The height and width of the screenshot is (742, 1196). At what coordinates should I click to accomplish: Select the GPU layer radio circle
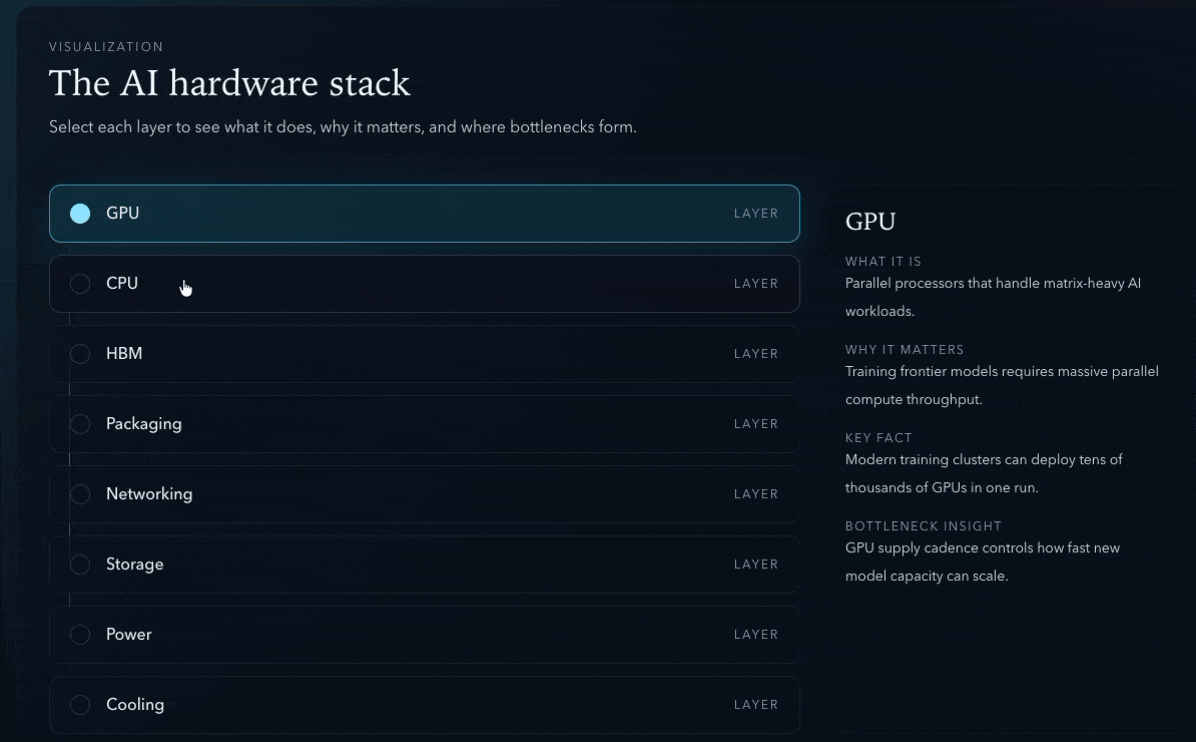click(x=80, y=214)
